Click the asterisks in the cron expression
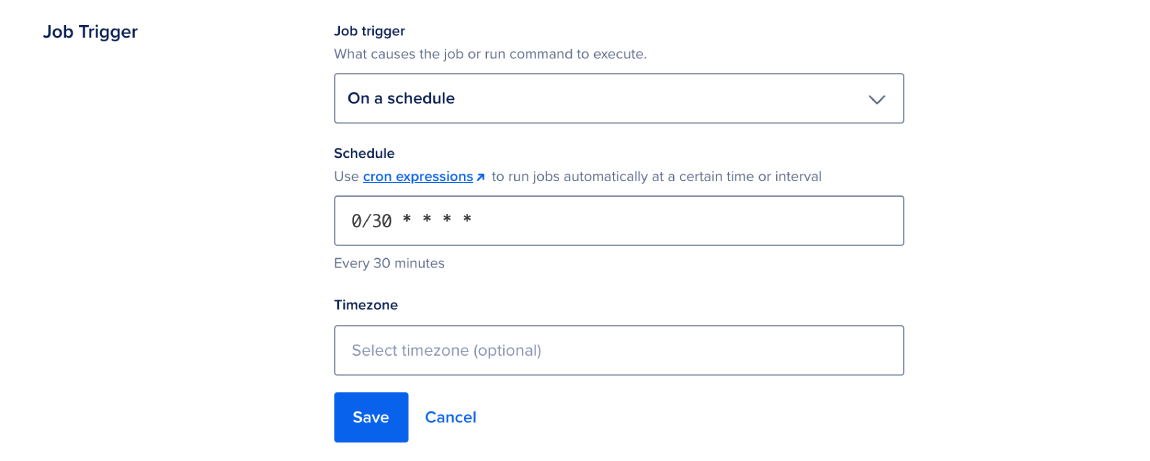Image resolution: width=1150 pixels, height=461 pixels. (436, 221)
